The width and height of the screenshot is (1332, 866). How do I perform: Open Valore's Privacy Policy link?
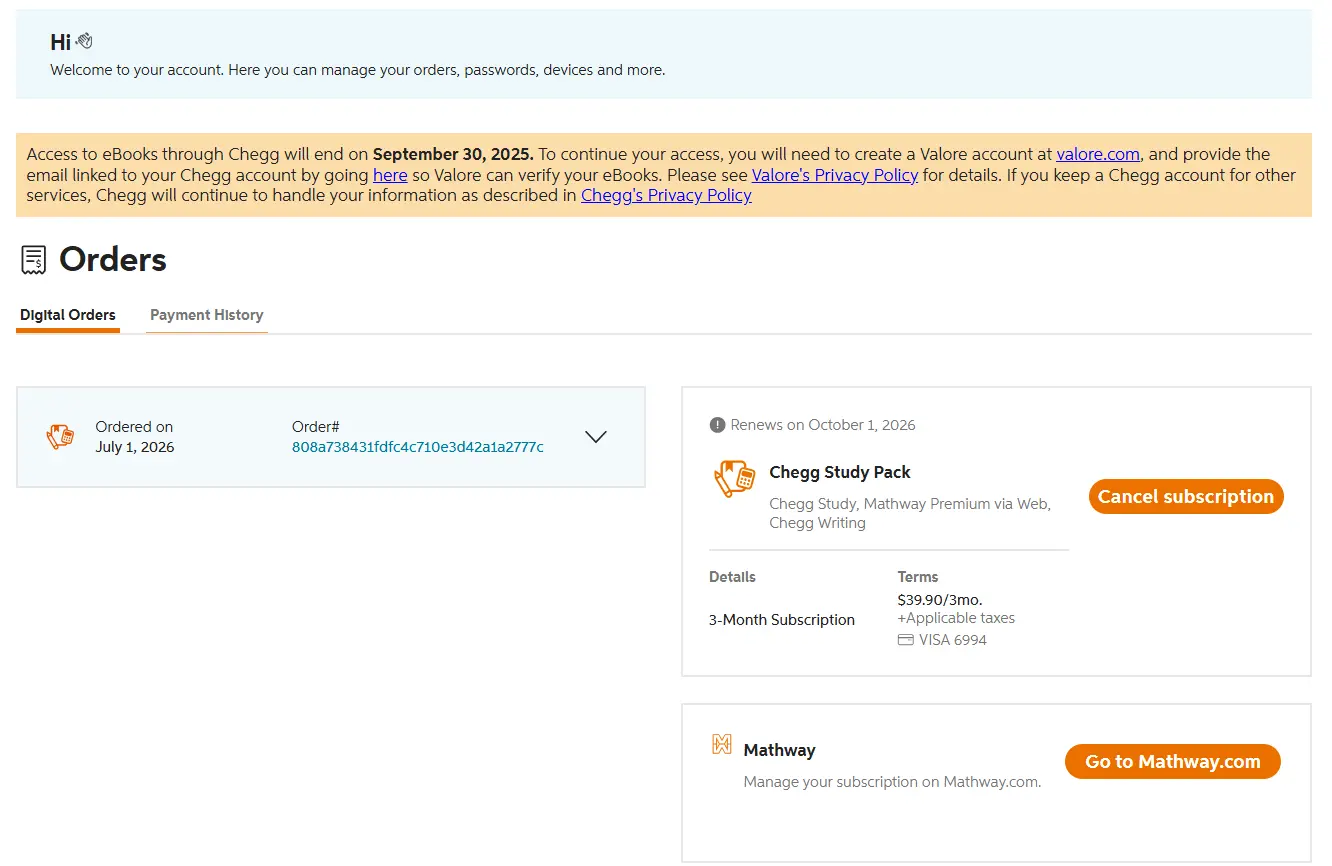click(835, 175)
